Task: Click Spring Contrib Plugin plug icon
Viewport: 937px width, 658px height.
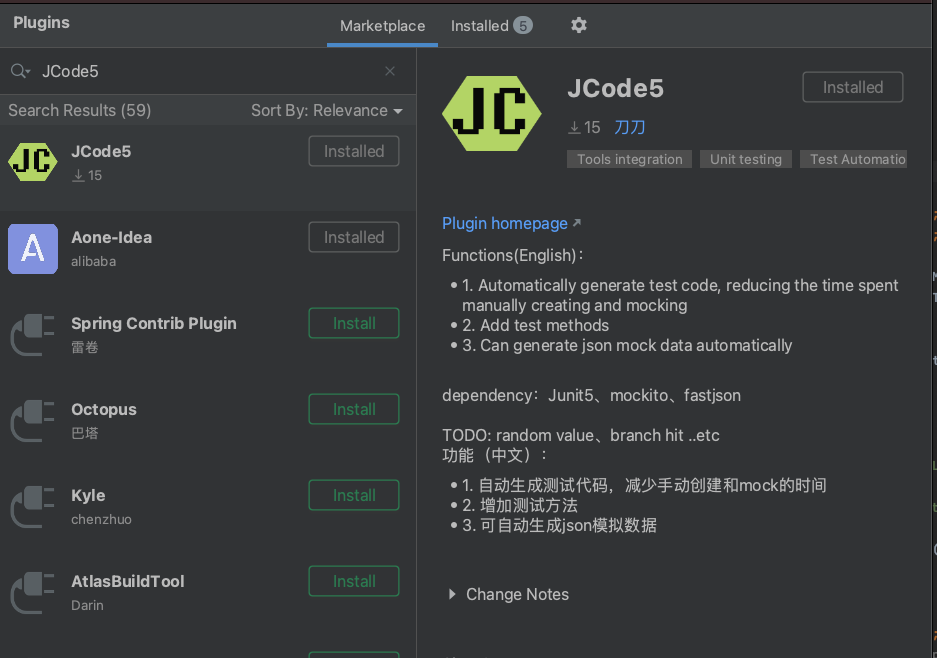Action: (x=33, y=334)
